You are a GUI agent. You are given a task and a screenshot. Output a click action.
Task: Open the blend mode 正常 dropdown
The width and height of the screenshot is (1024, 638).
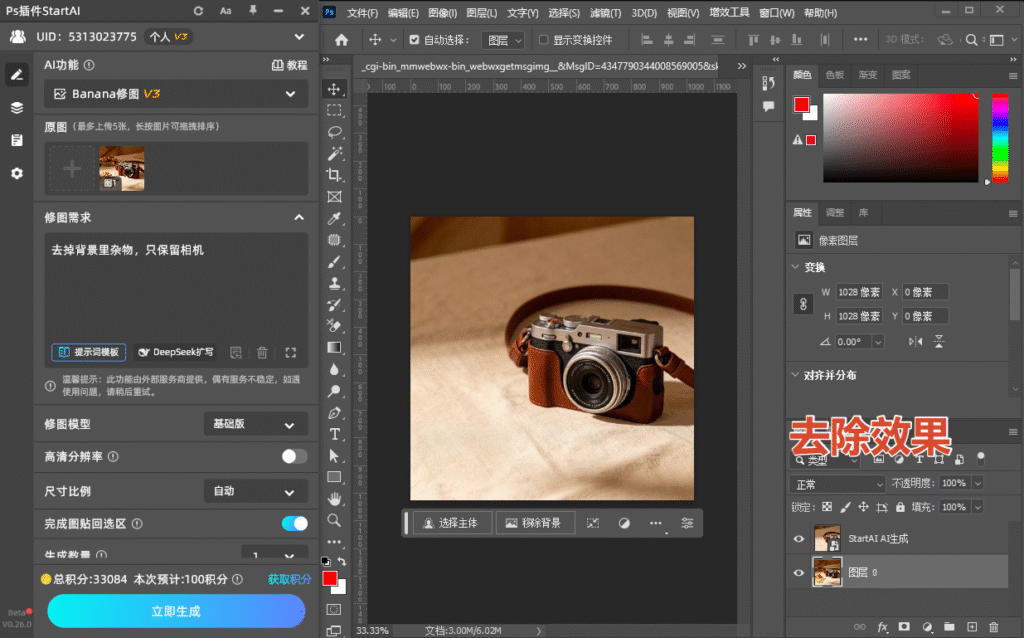tap(837, 485)
